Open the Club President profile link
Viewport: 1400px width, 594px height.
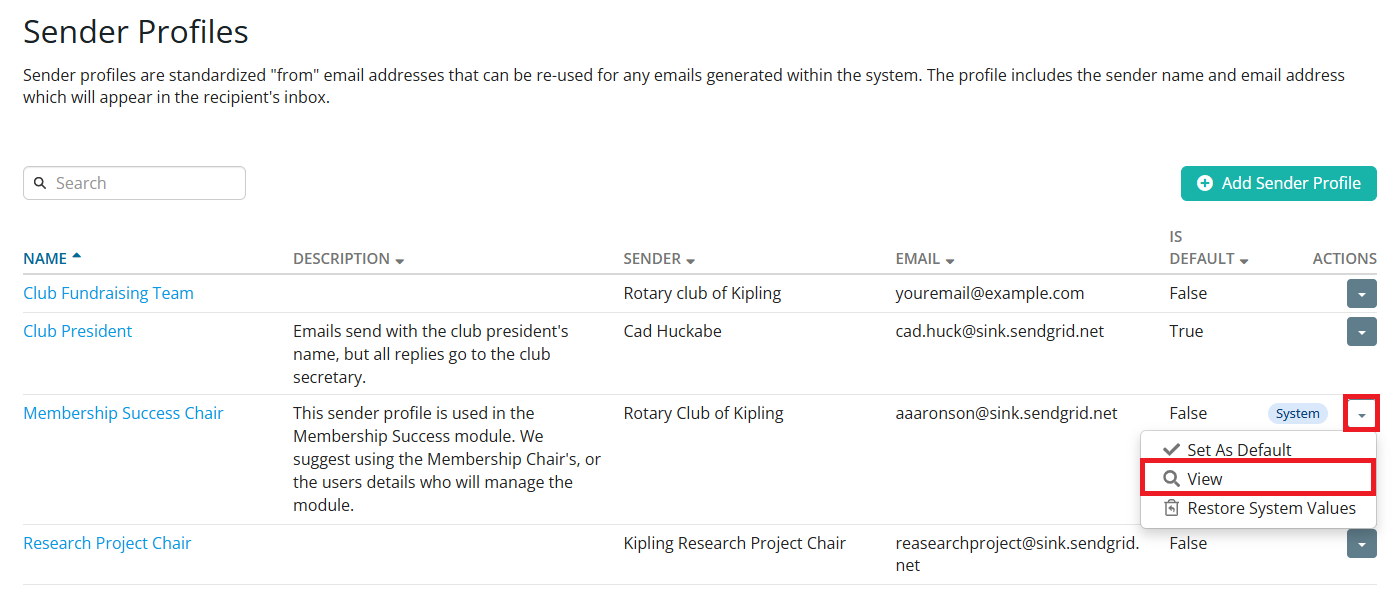point(77,330)
